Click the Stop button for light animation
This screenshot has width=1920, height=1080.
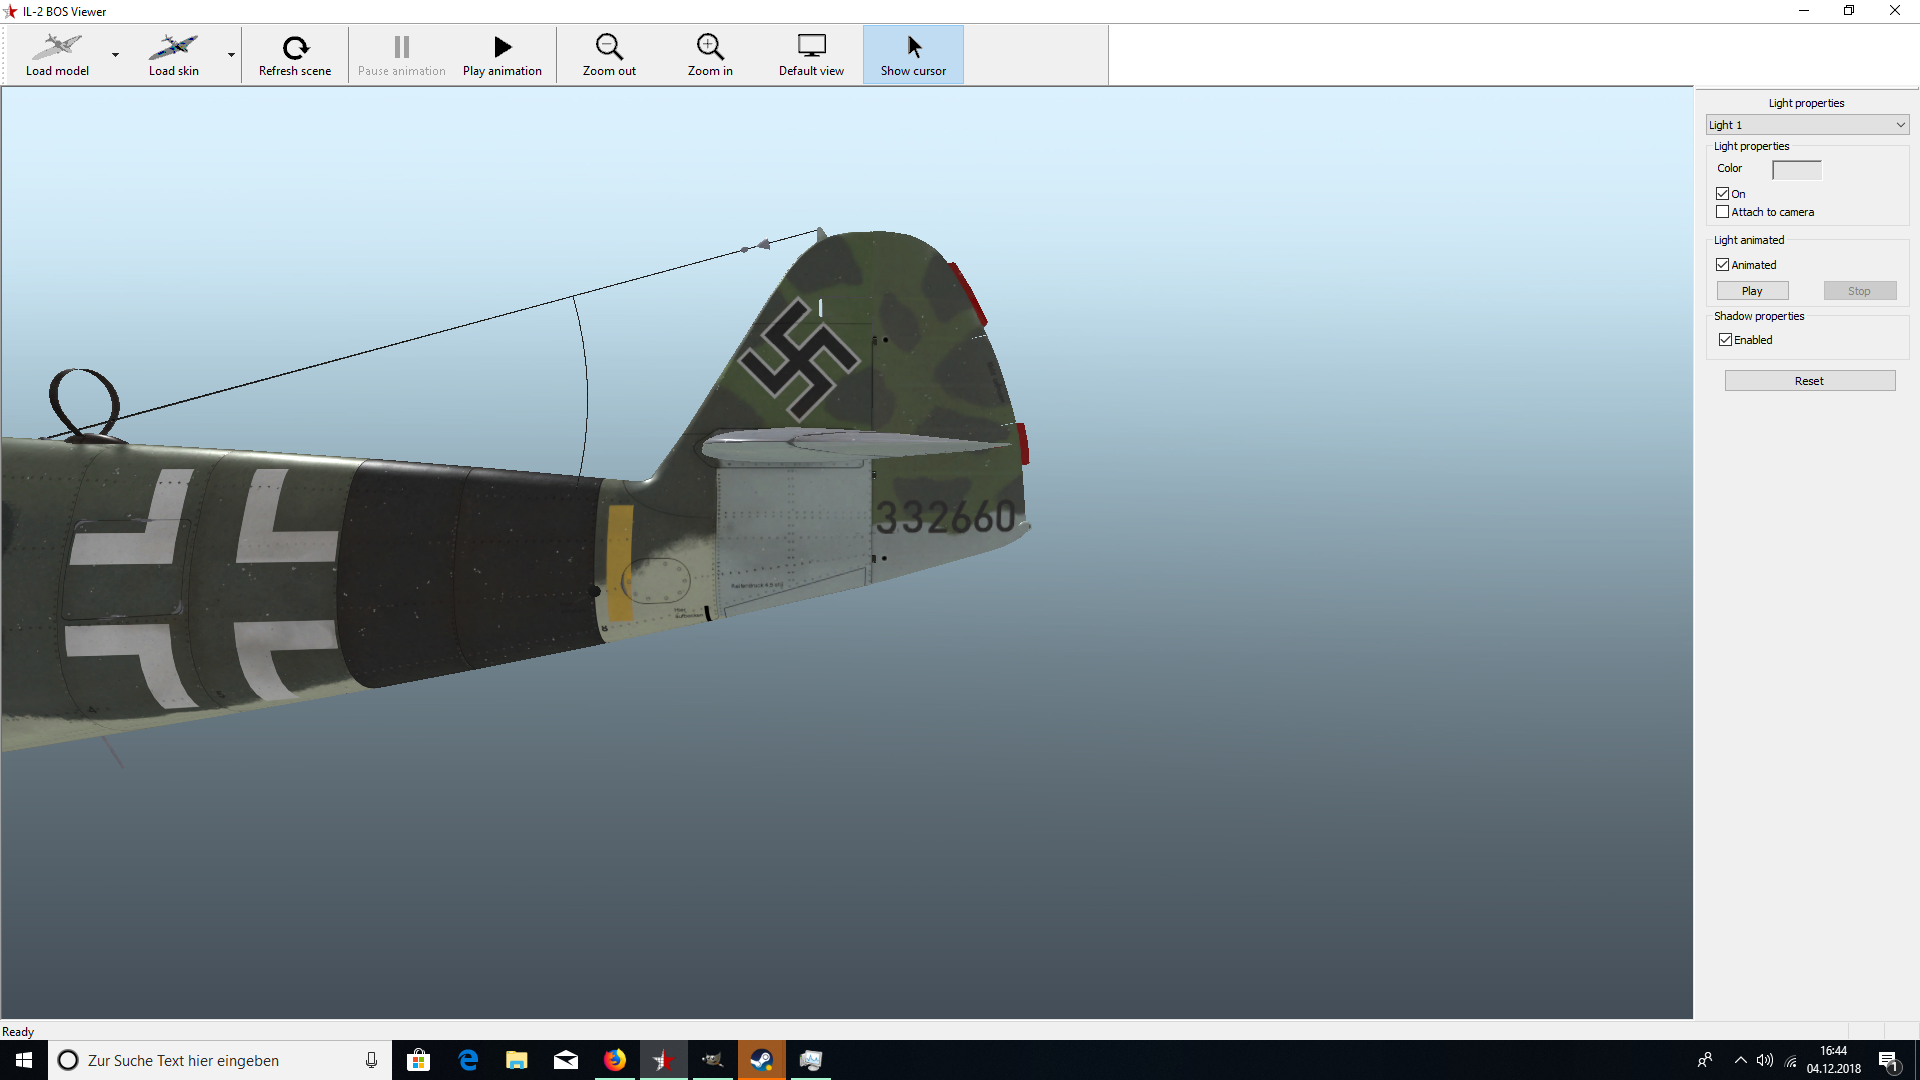point(1859,291)
